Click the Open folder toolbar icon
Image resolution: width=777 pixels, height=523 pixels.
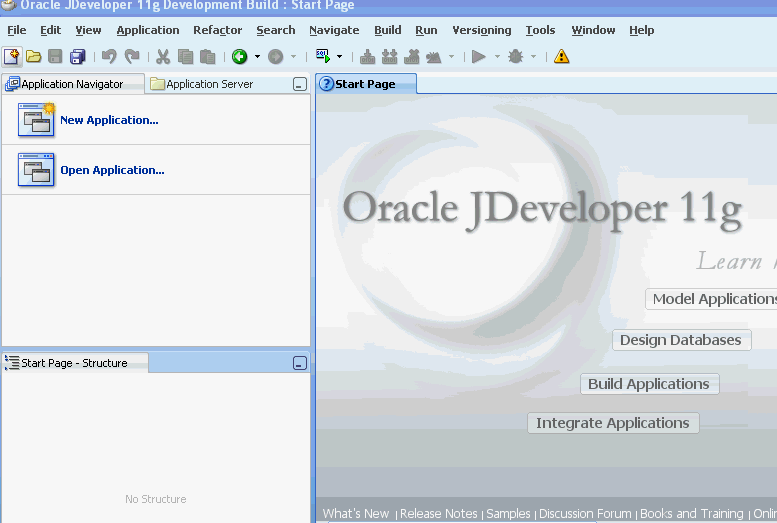(34, 57)
